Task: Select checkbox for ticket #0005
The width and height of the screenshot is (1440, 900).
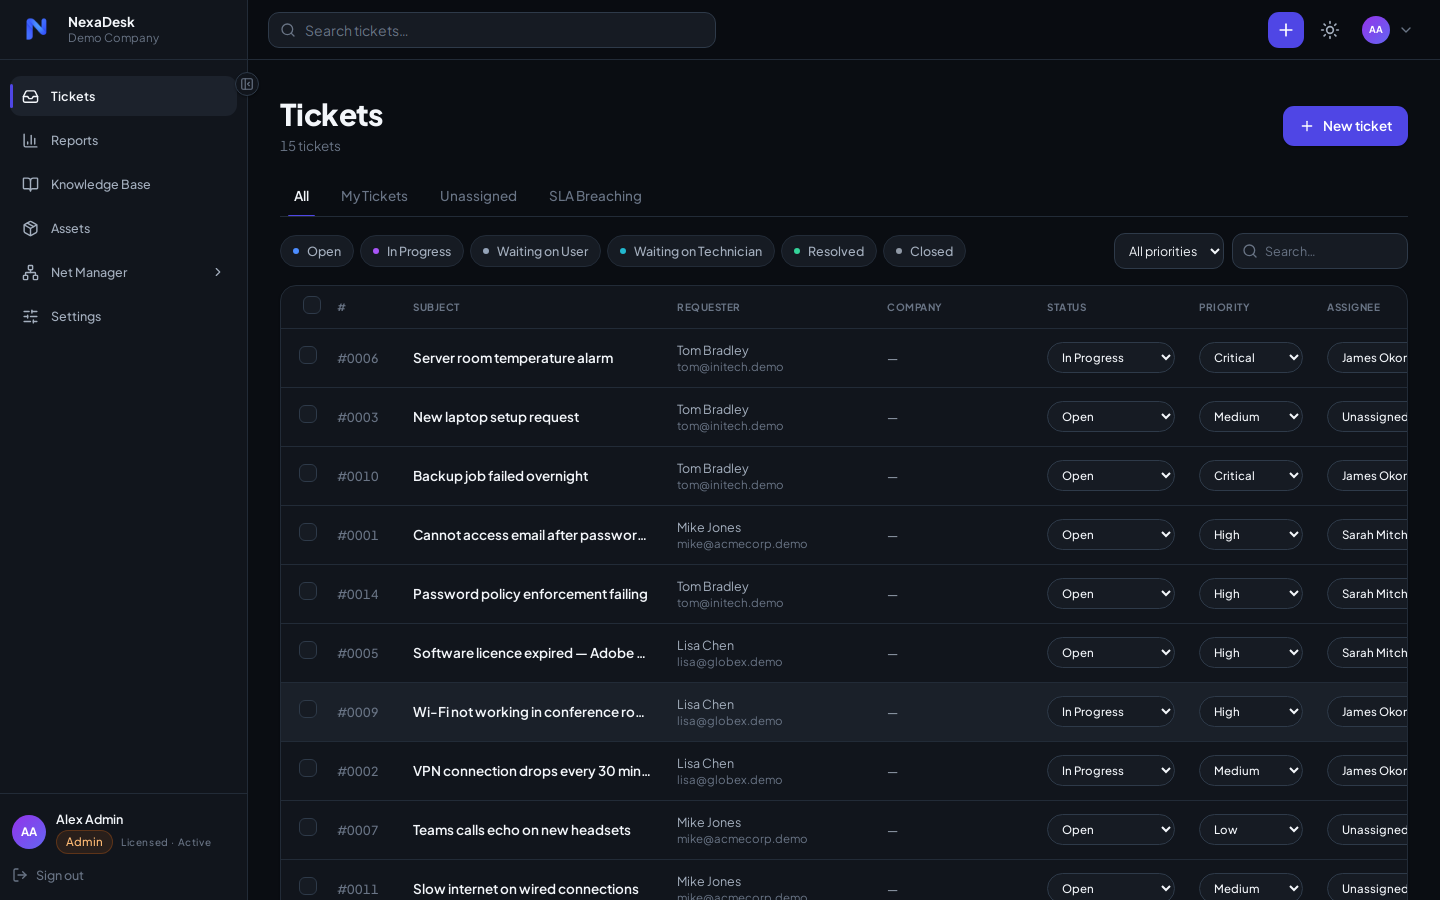Action: [308, 650]
